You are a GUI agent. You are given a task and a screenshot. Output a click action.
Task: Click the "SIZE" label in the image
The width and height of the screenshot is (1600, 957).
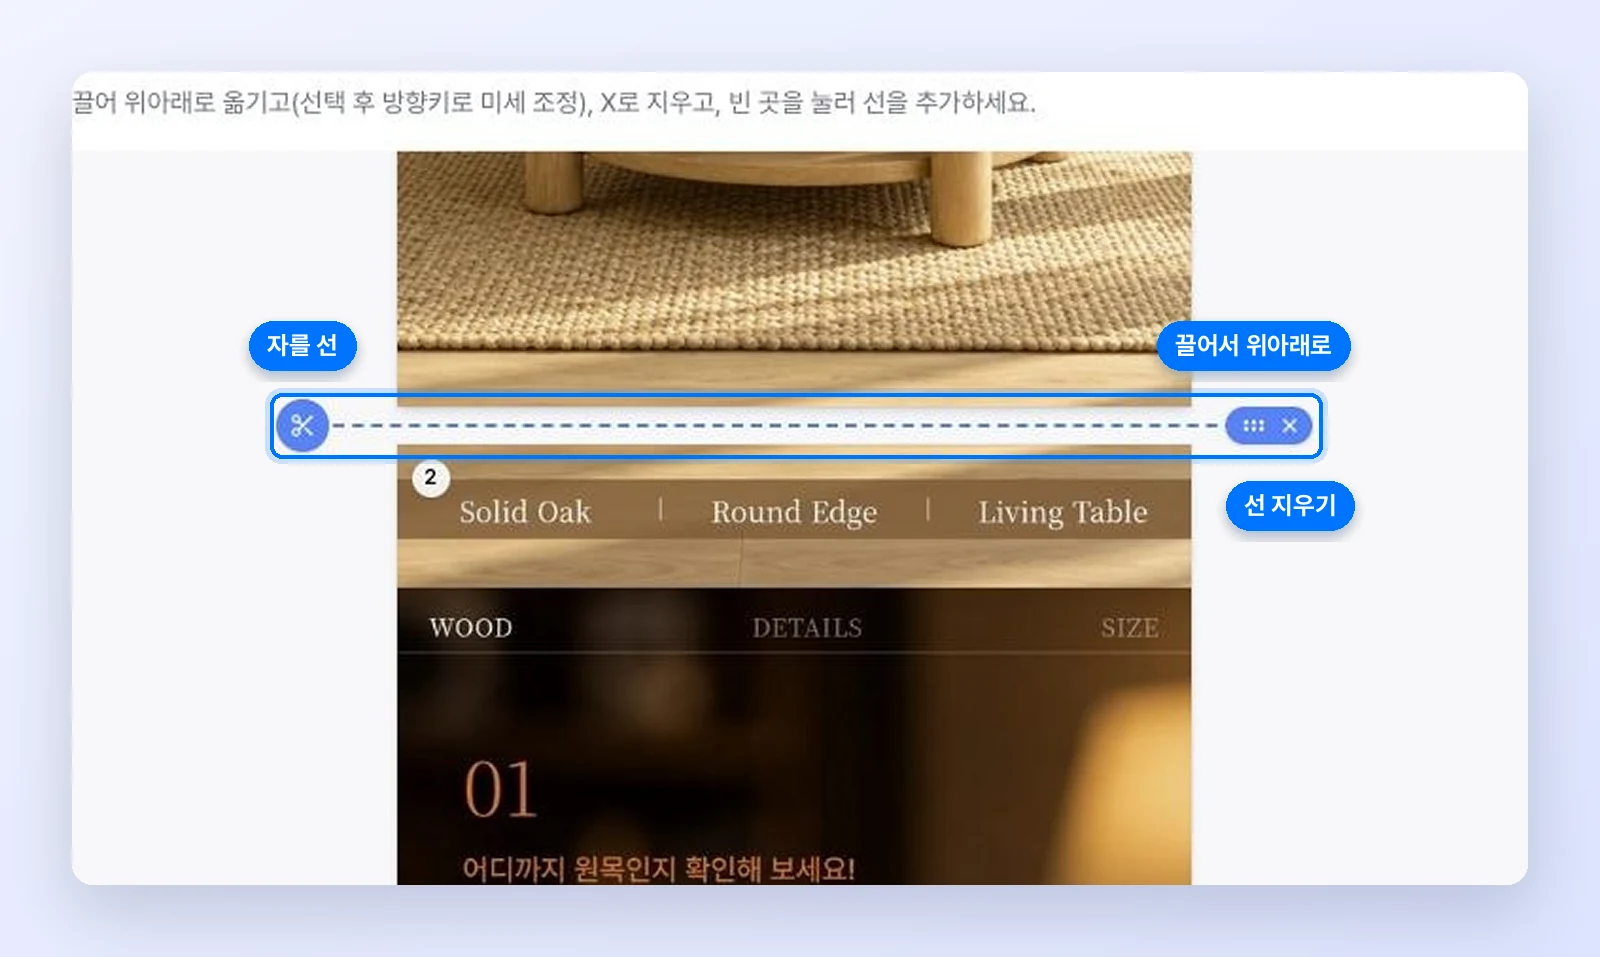pos(1130,628)
